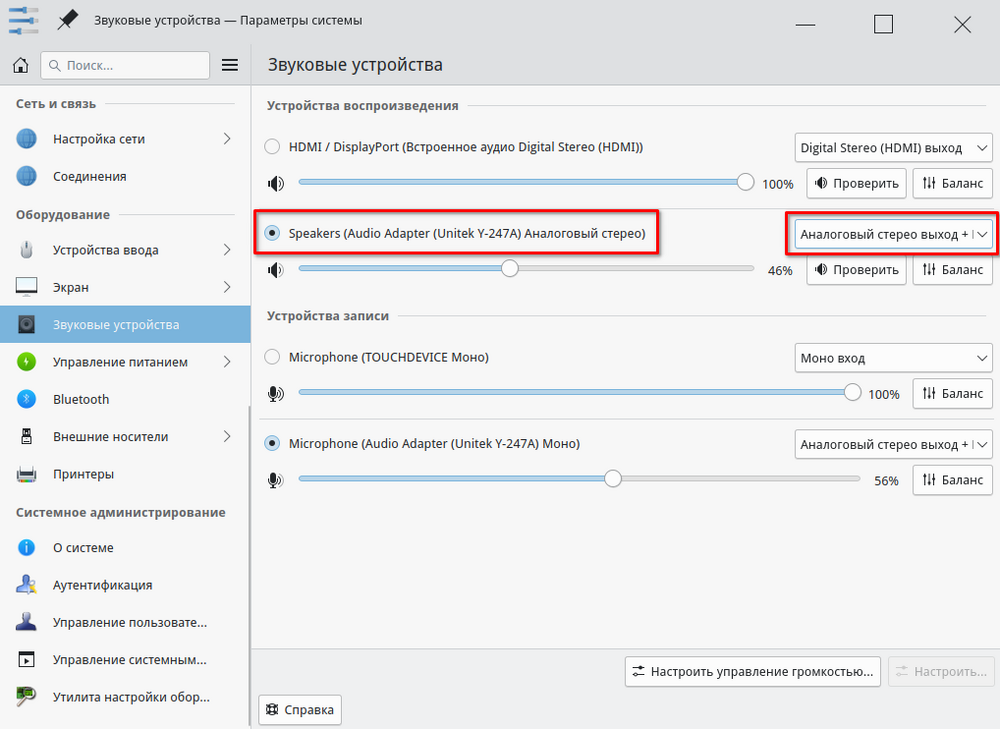
Task: Open the hamburger menu next to search
Action: pos(230,65)
